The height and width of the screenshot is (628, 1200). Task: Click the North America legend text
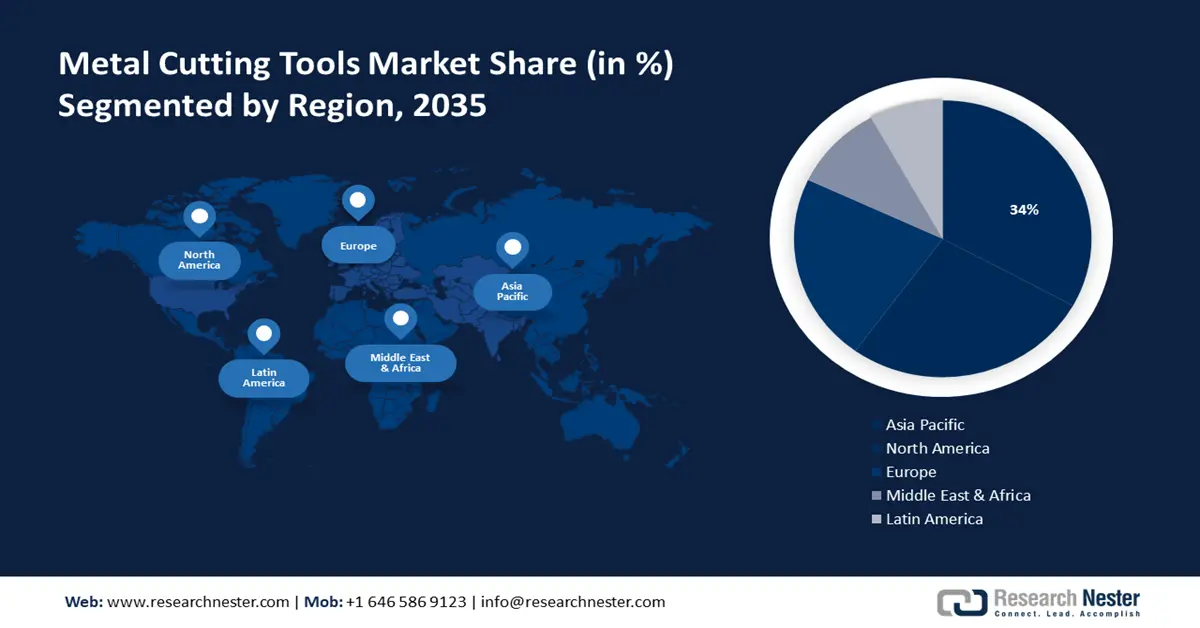[x=938, y=448]
